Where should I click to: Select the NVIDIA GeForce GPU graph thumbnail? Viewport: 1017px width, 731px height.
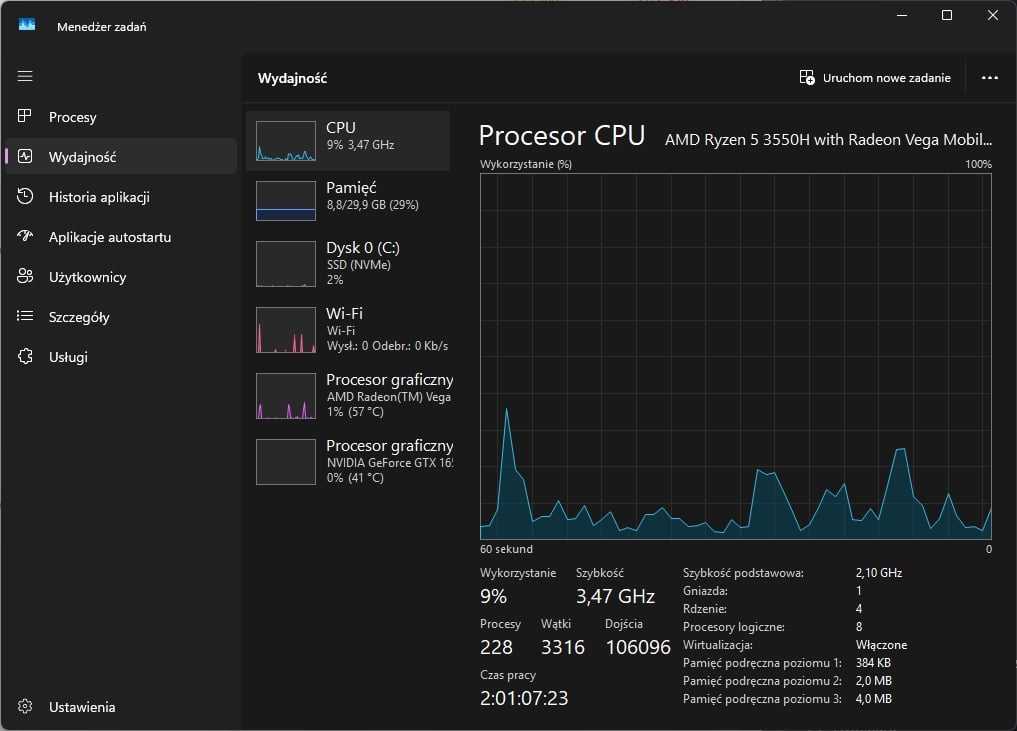tap(286, 462)
